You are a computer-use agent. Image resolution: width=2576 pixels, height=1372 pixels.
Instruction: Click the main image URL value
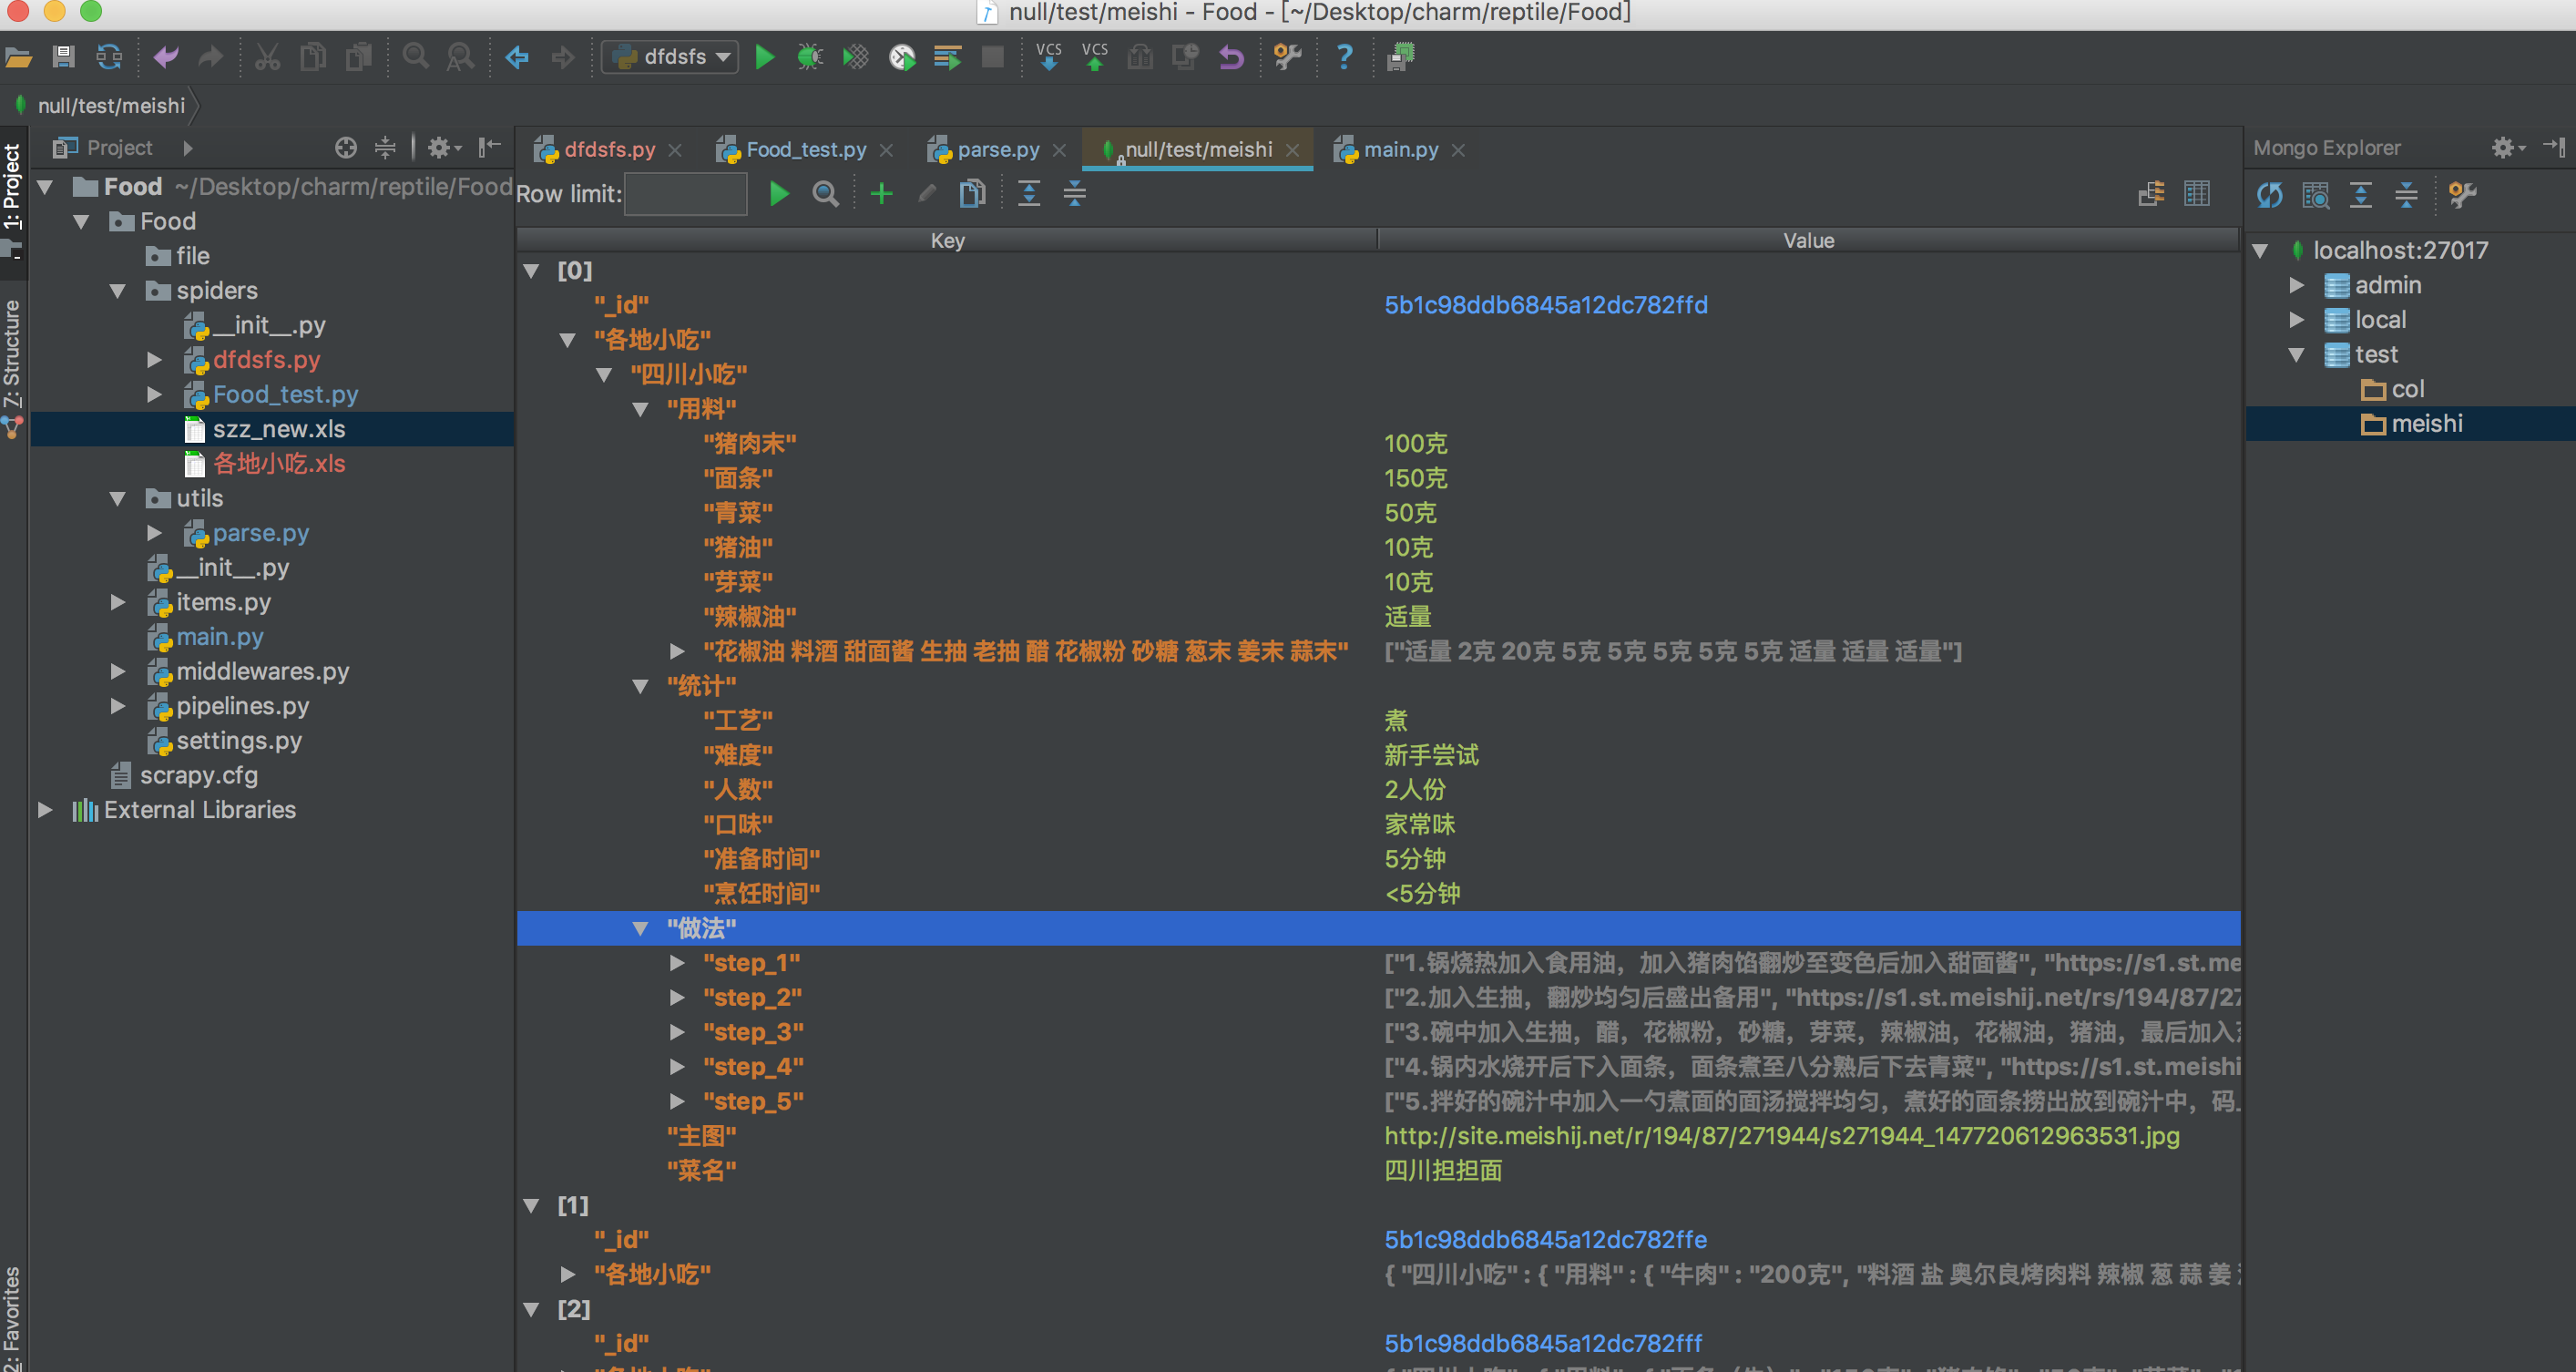1782,1136
